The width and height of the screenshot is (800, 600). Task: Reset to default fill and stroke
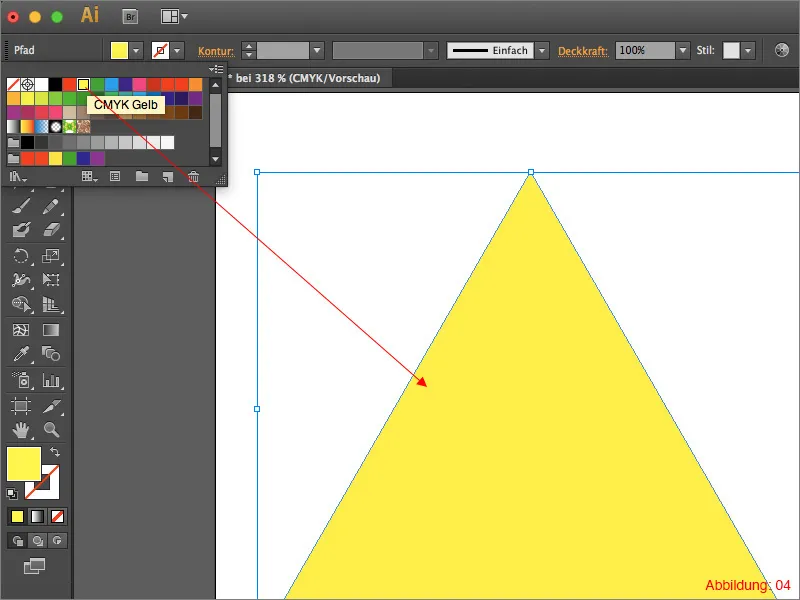tap(12, 494)
